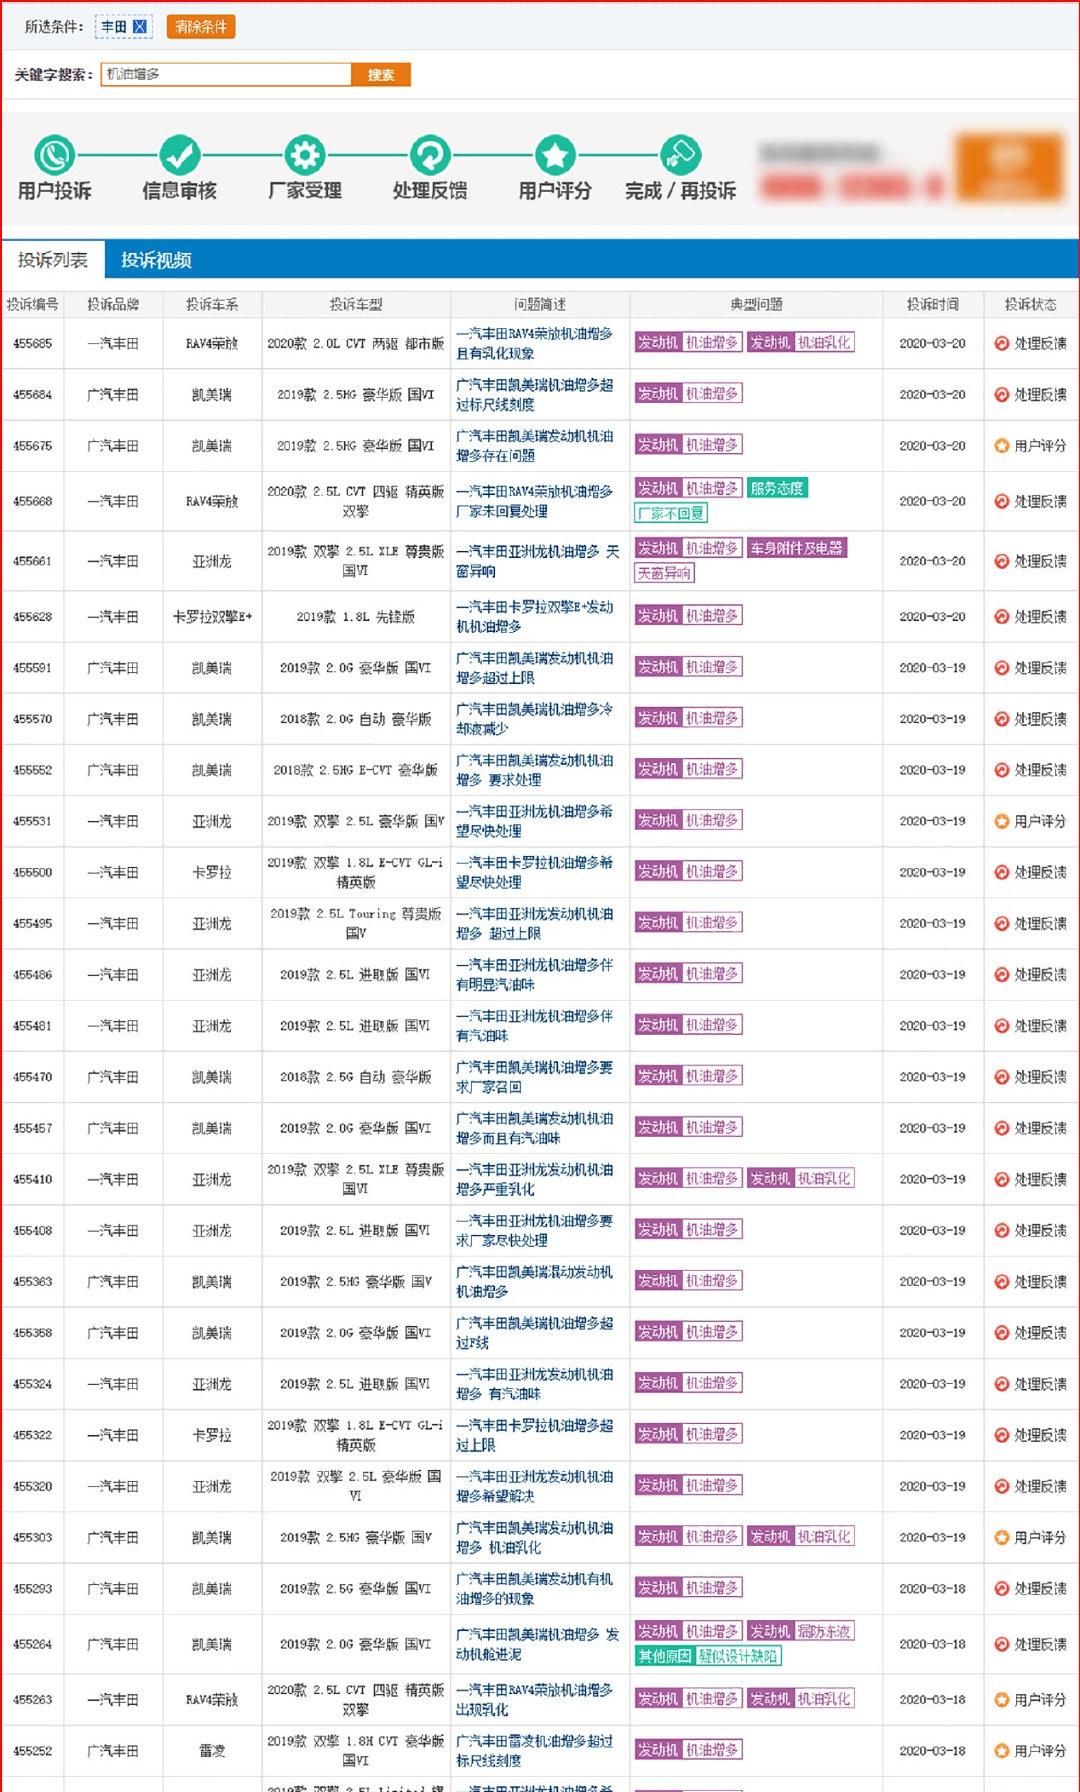Click the orange 搜索 button
This screenshot has height=1792, width=1080.
[381, 75]
